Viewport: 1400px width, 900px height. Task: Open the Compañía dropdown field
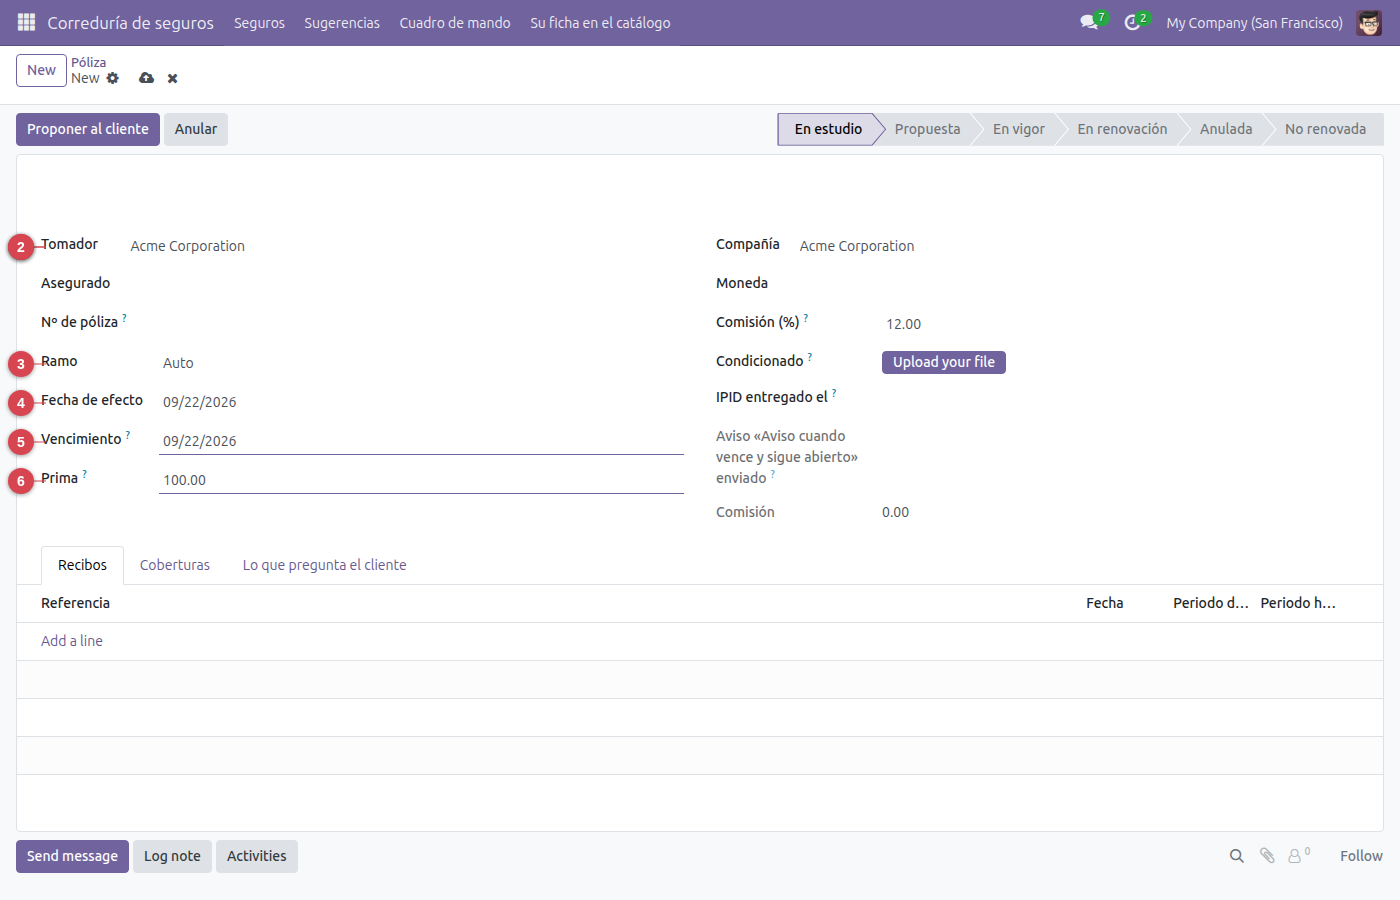click(1078, 246)
